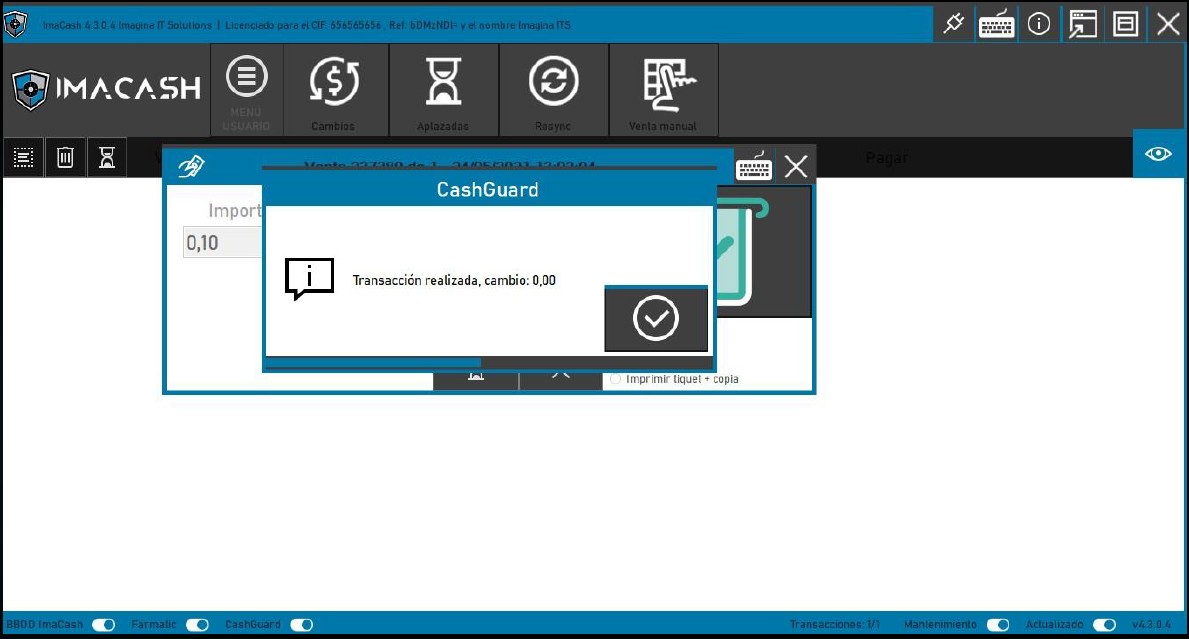Click the Importe field showing 0,10

point(223,243)
